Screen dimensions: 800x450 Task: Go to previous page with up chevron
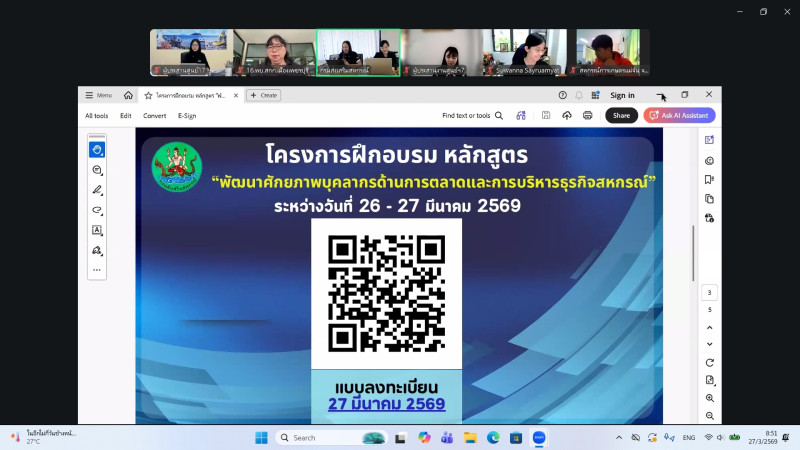(x=709, y=327)
